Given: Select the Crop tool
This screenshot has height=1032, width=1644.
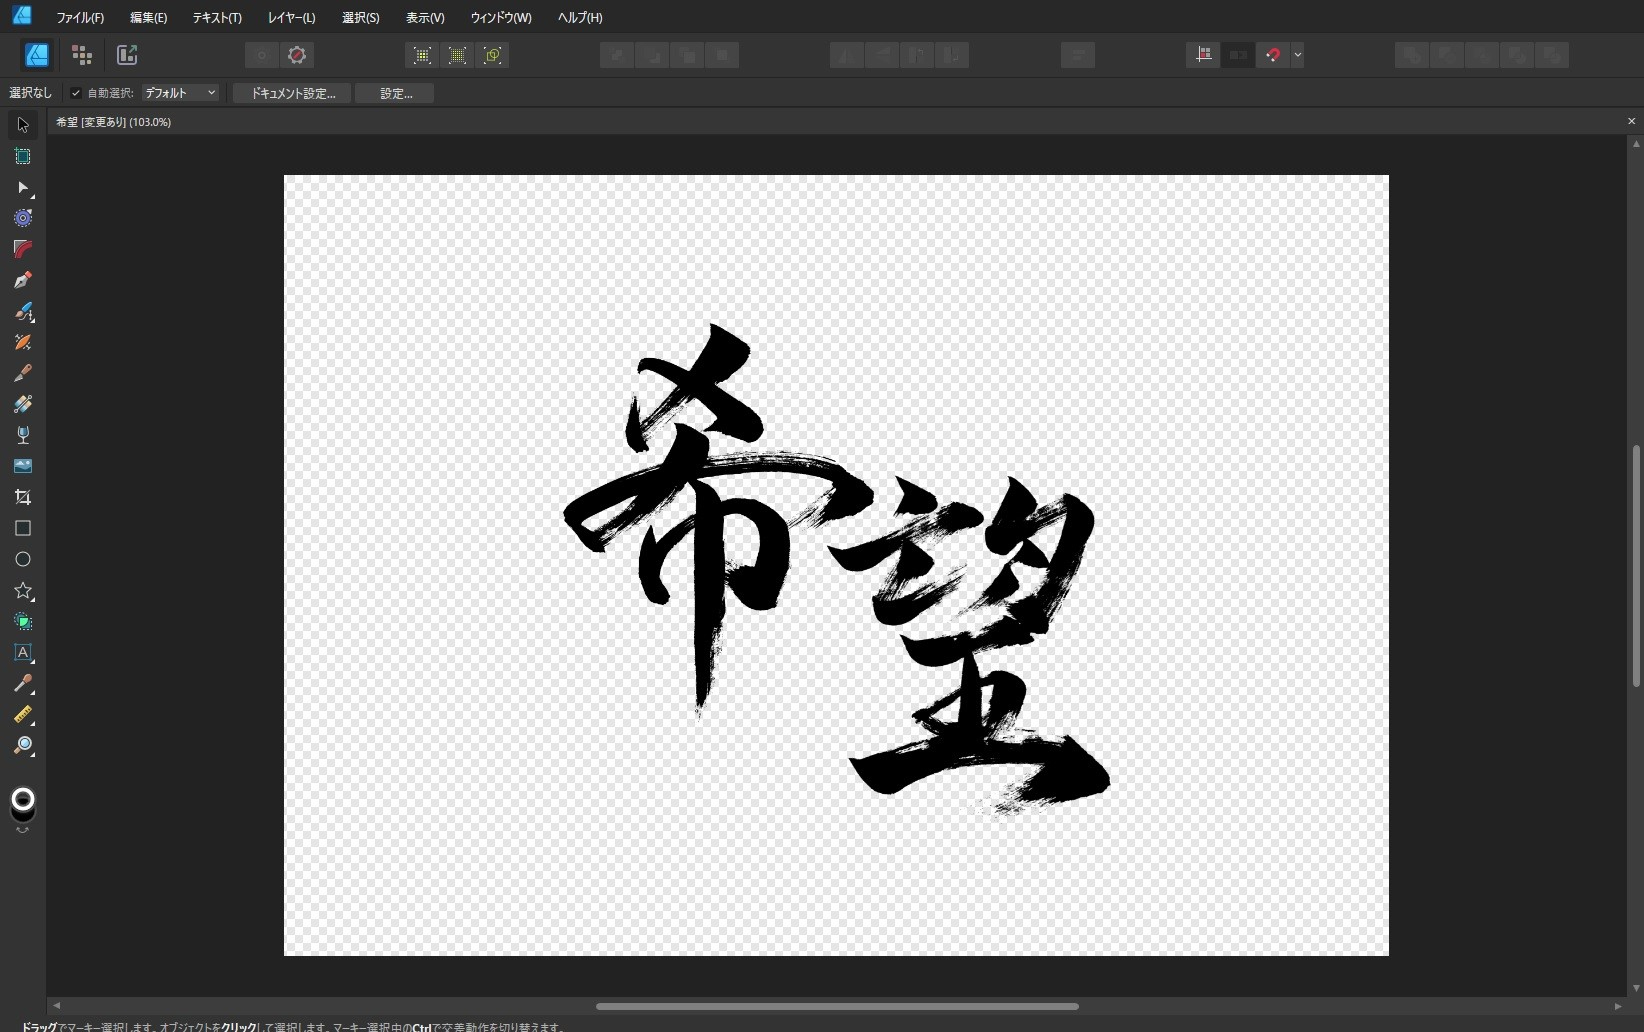Looking at the screenshot, I should coord(22,497).
